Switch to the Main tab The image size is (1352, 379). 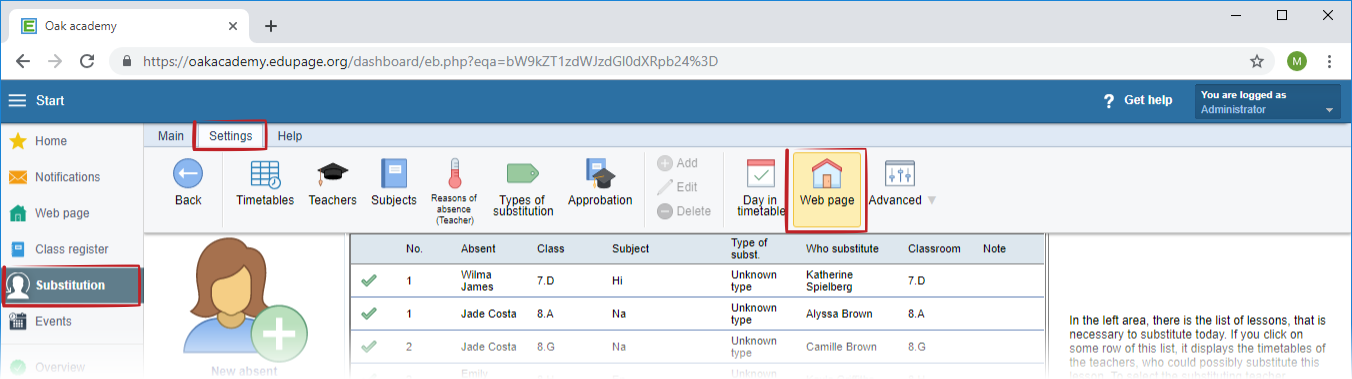(x=171, y=136)
